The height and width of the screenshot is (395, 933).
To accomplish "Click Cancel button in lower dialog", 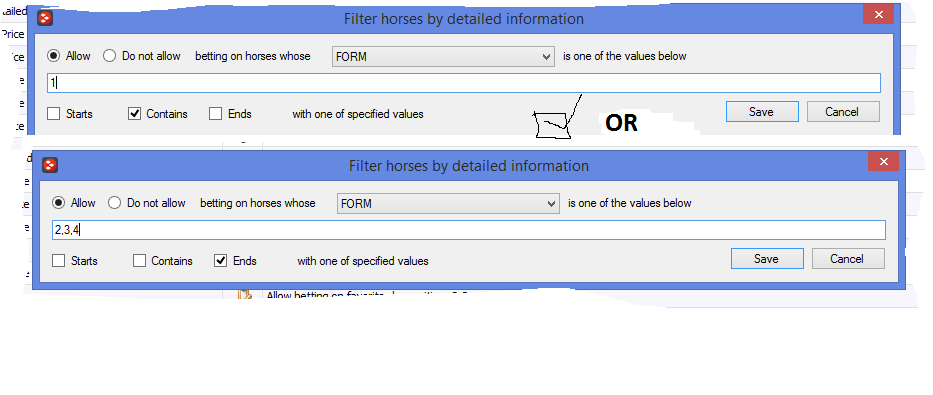I will click(848, 259).
